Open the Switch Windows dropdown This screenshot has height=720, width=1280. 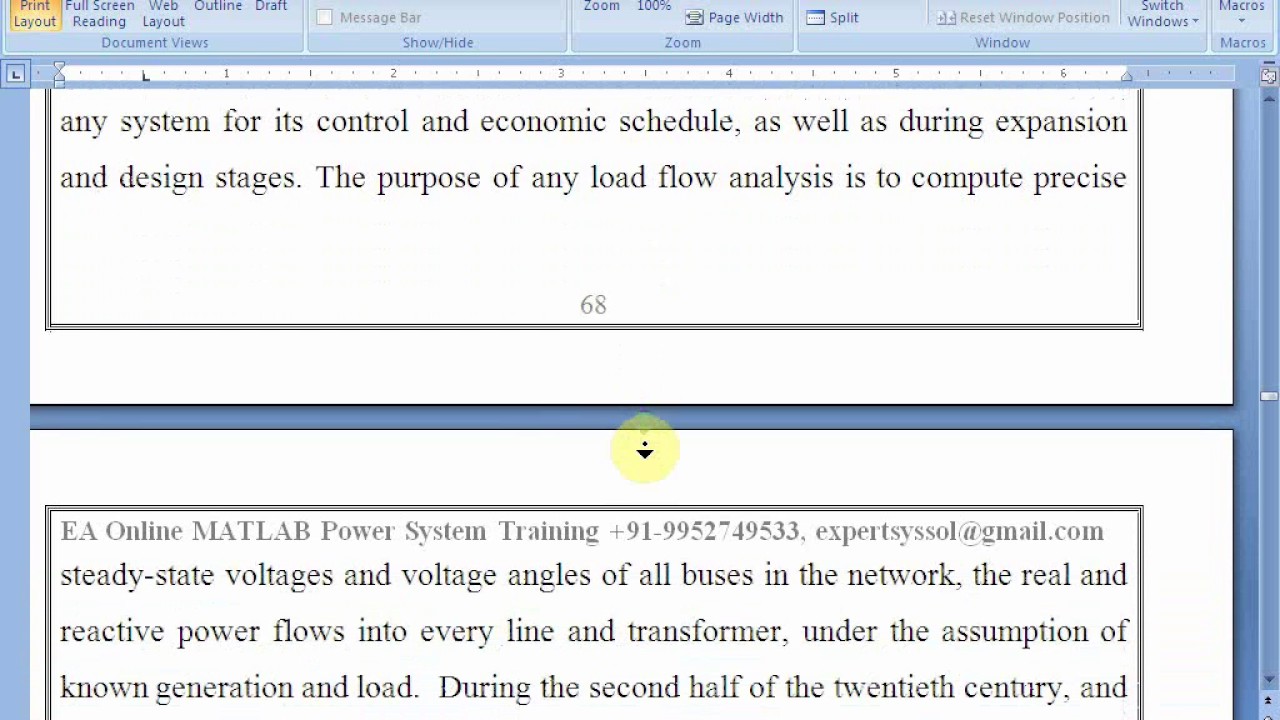pyautogui.click(x=1163, y=14)
